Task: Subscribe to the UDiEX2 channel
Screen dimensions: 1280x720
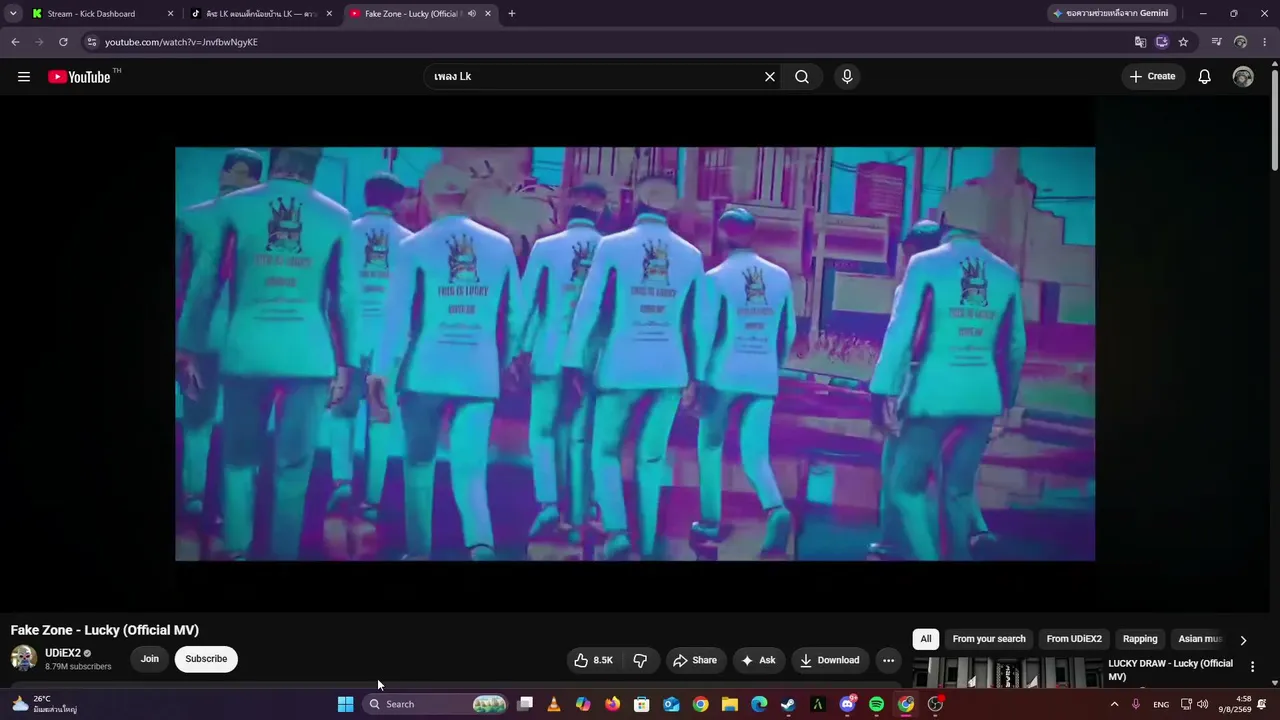Action: pos(206,659)
